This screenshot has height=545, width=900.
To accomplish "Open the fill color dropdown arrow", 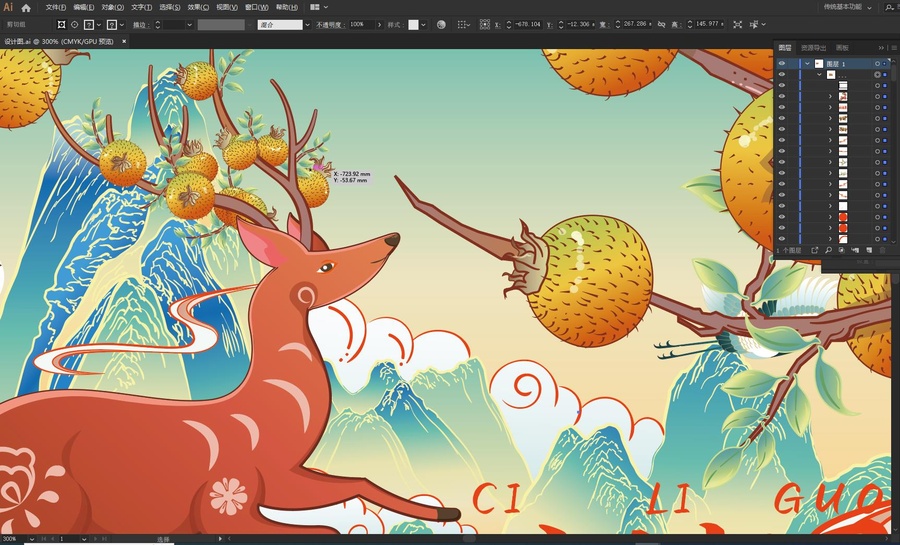I will coord(99,25).
